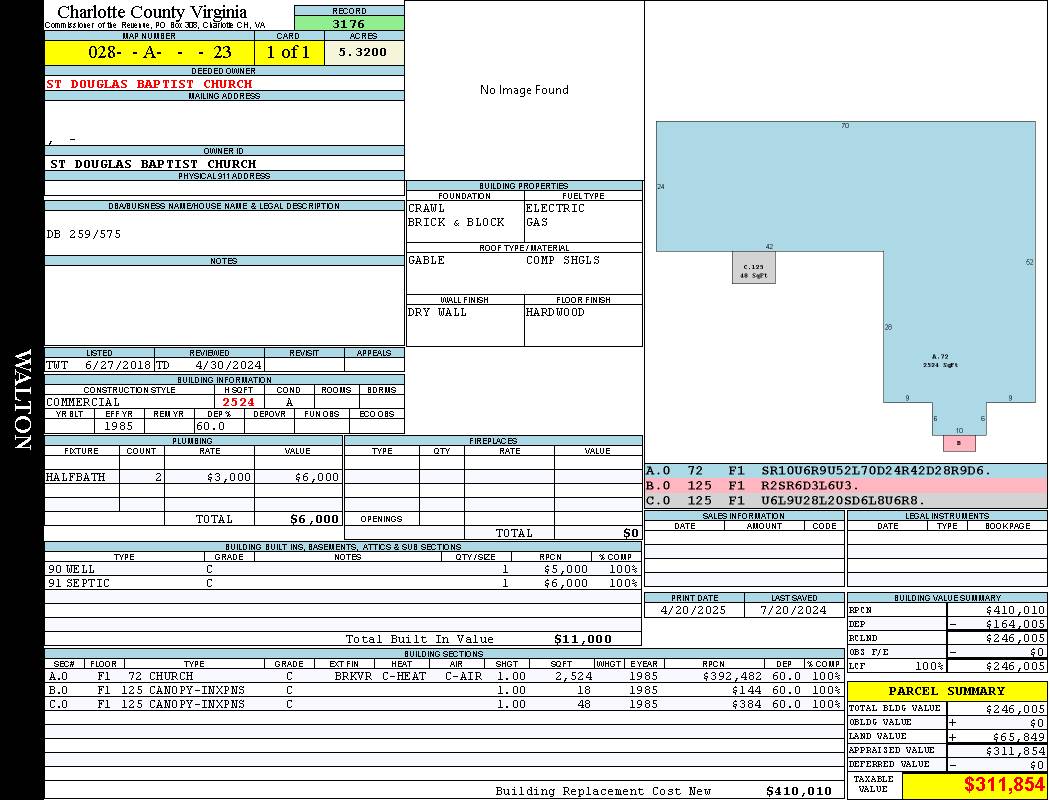Viewport: 1050px width, 800px height.
Task: Click the land value $65,849
Action: point(1019,737)
